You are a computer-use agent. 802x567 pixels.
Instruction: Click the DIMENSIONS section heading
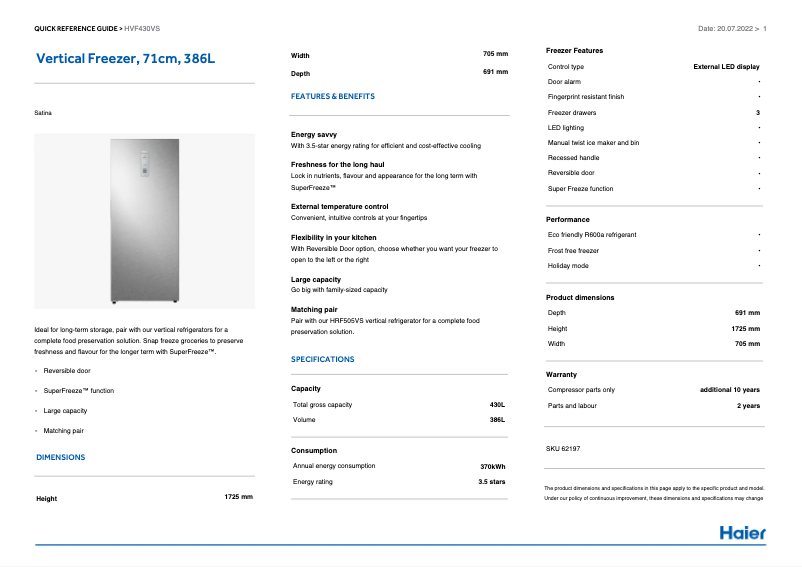[60, 457]
